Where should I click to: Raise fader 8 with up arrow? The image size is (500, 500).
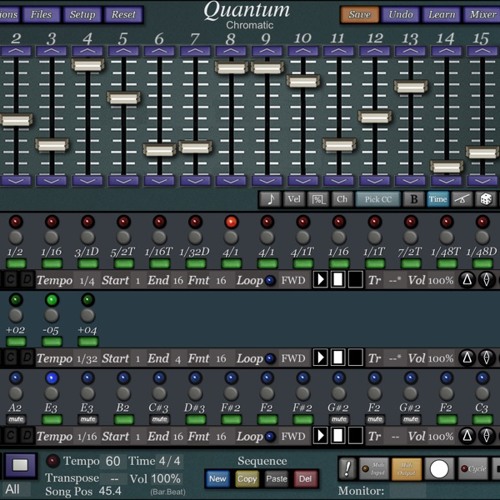tap(231, 51)
